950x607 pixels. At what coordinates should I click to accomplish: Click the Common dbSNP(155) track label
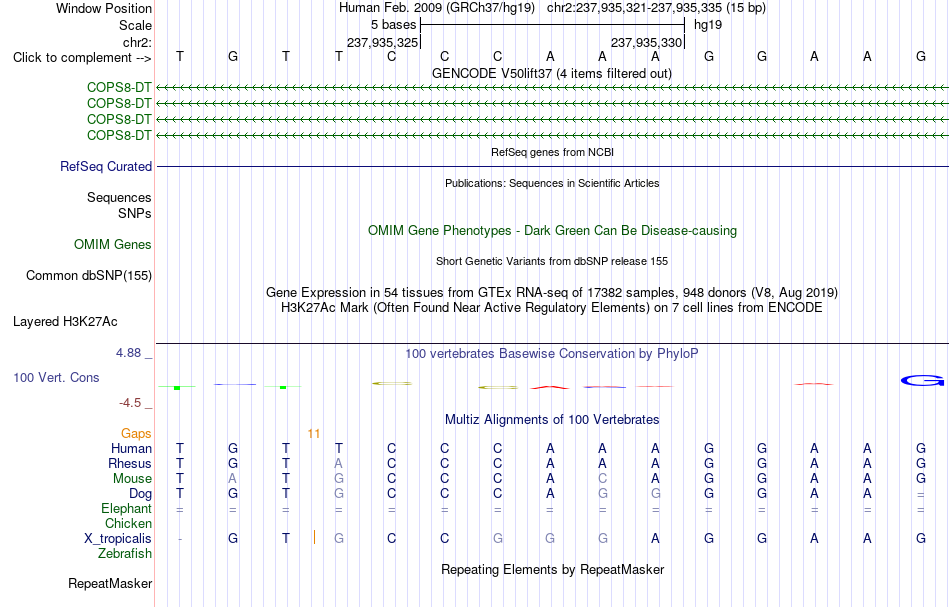click(x=89, y=276)
